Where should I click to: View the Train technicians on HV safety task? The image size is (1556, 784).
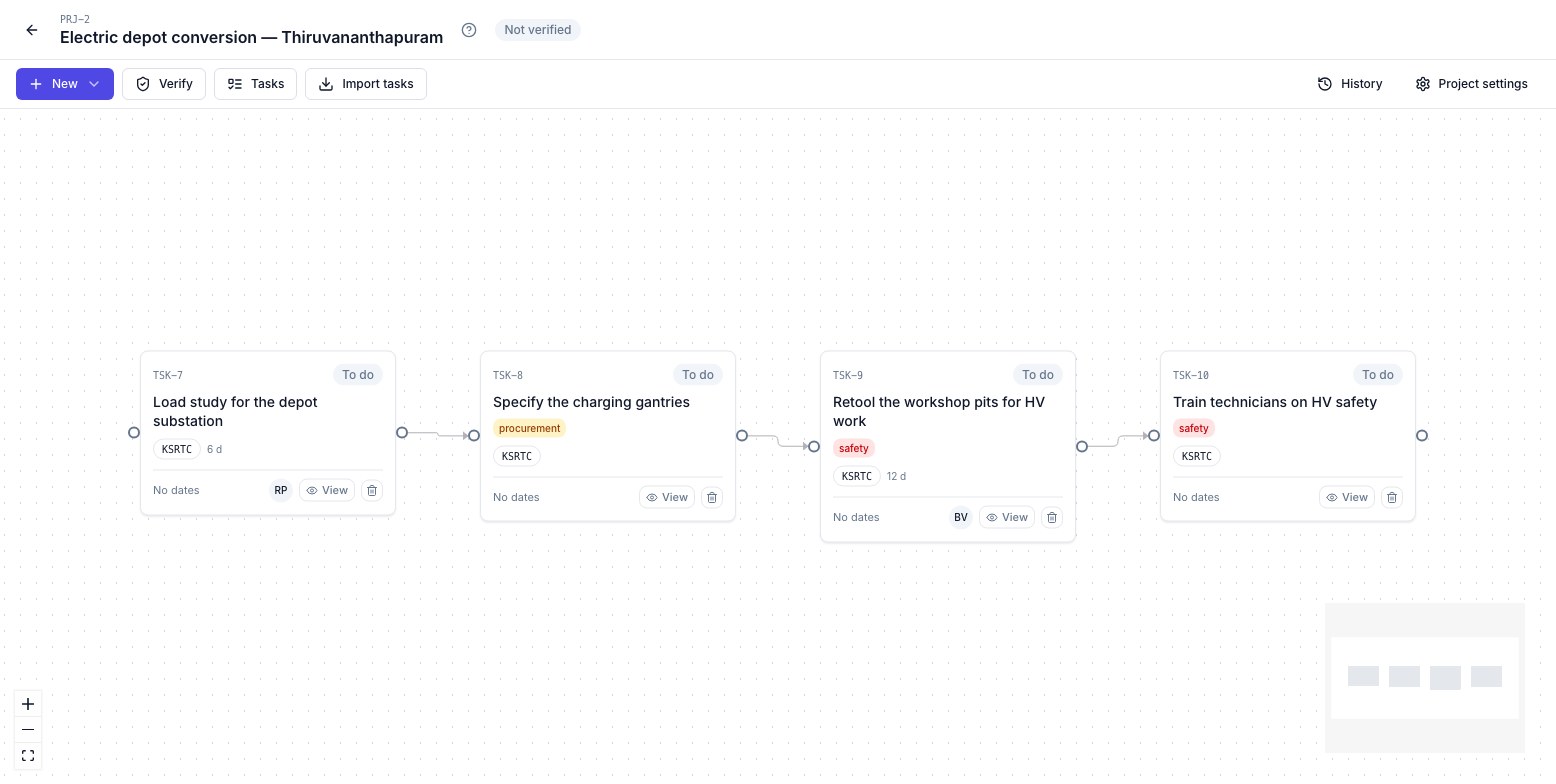tap(1347, 497)
